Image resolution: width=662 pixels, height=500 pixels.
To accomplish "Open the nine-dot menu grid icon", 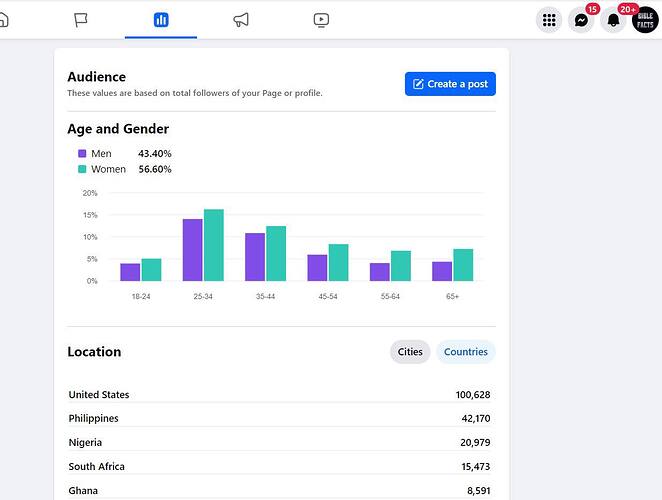I will click(549, 20).
